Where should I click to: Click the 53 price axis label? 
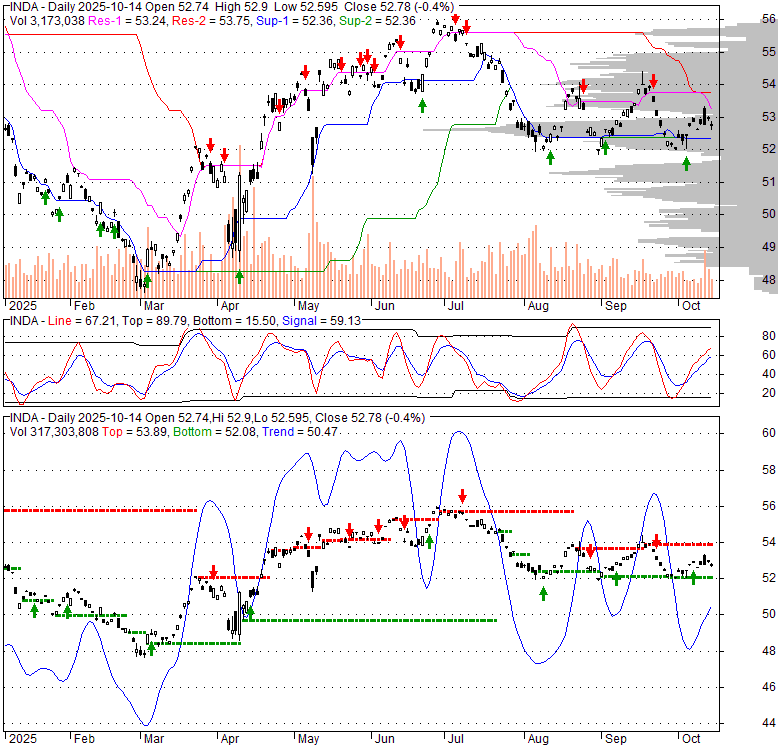click(769, 116)
